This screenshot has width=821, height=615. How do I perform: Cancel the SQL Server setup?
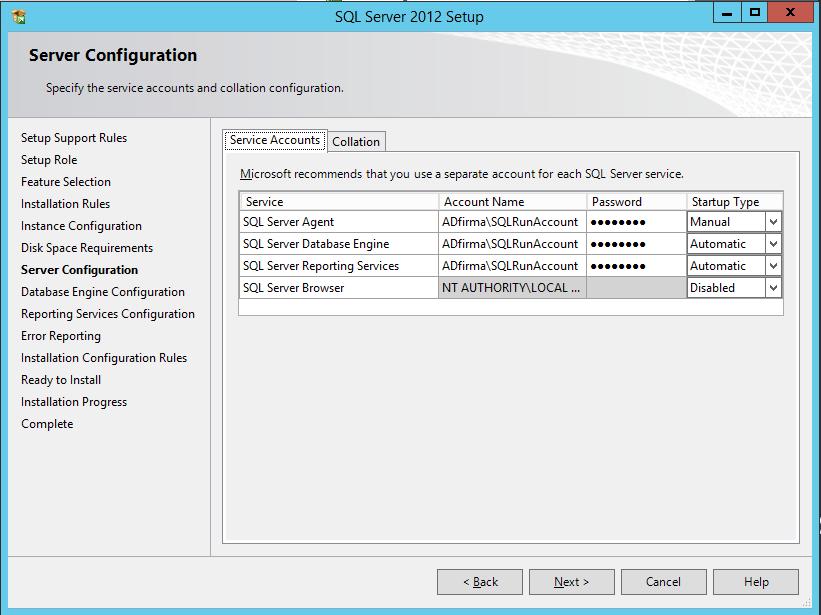click(x=663, y=582)
